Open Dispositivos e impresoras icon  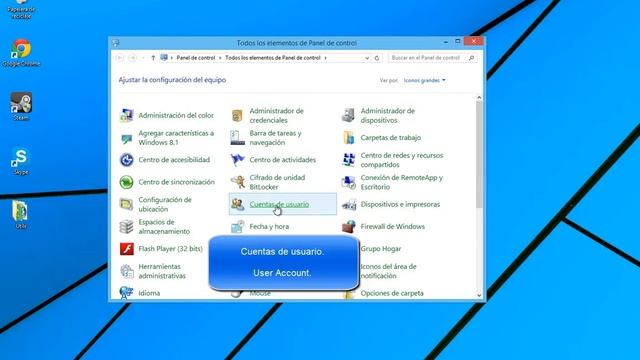[x=349, y=204]
